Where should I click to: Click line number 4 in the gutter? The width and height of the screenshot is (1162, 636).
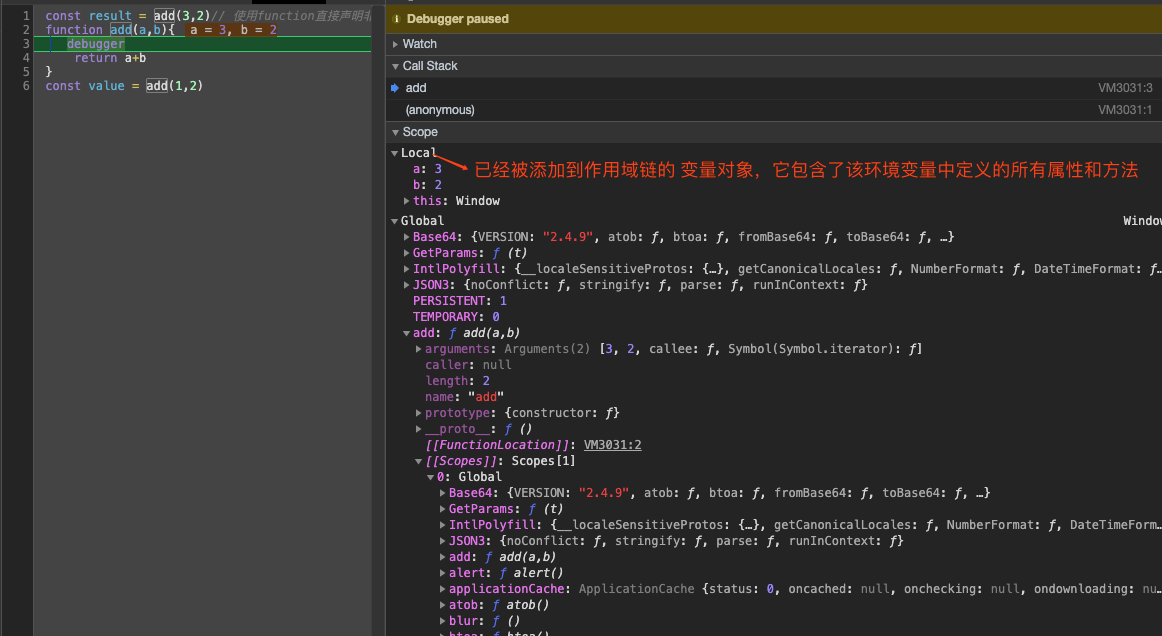[26, 58]
